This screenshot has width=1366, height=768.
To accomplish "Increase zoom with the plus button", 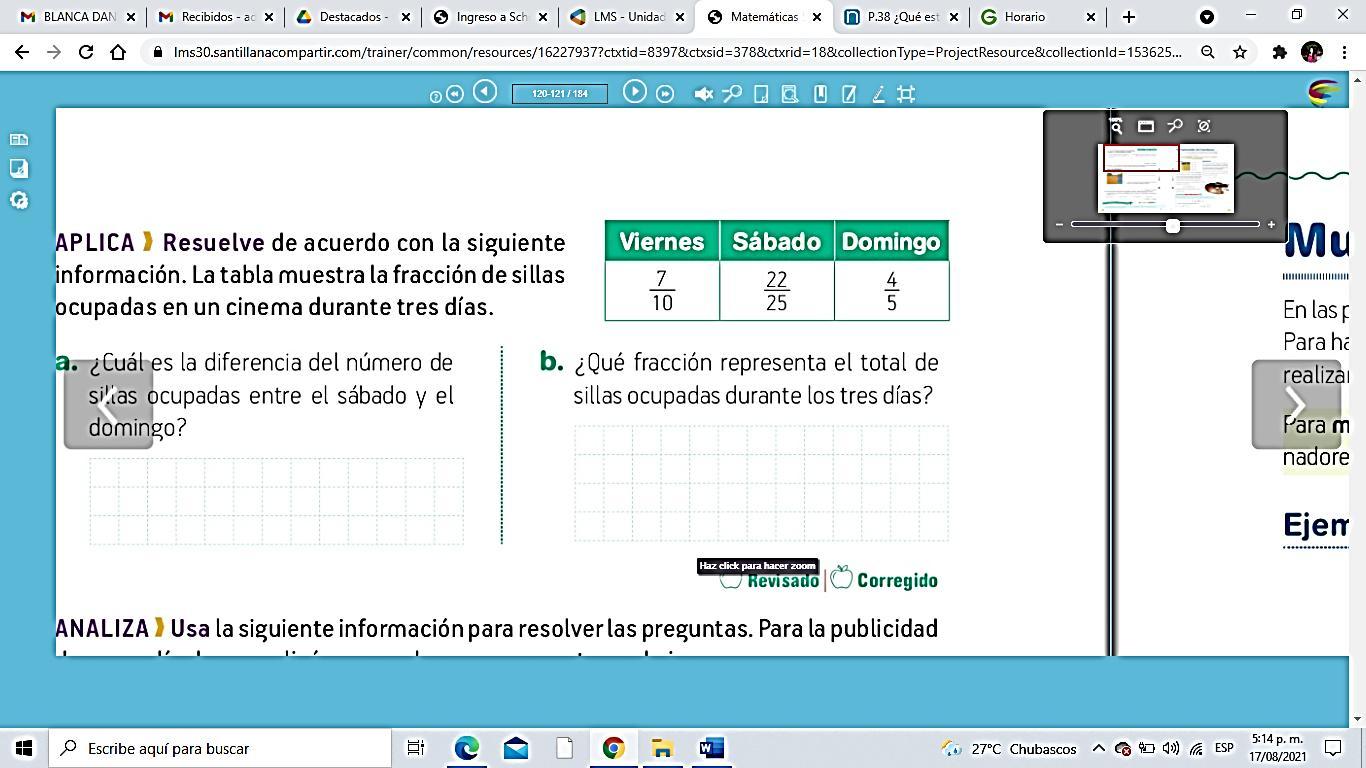I will (x=1271, y=225).
